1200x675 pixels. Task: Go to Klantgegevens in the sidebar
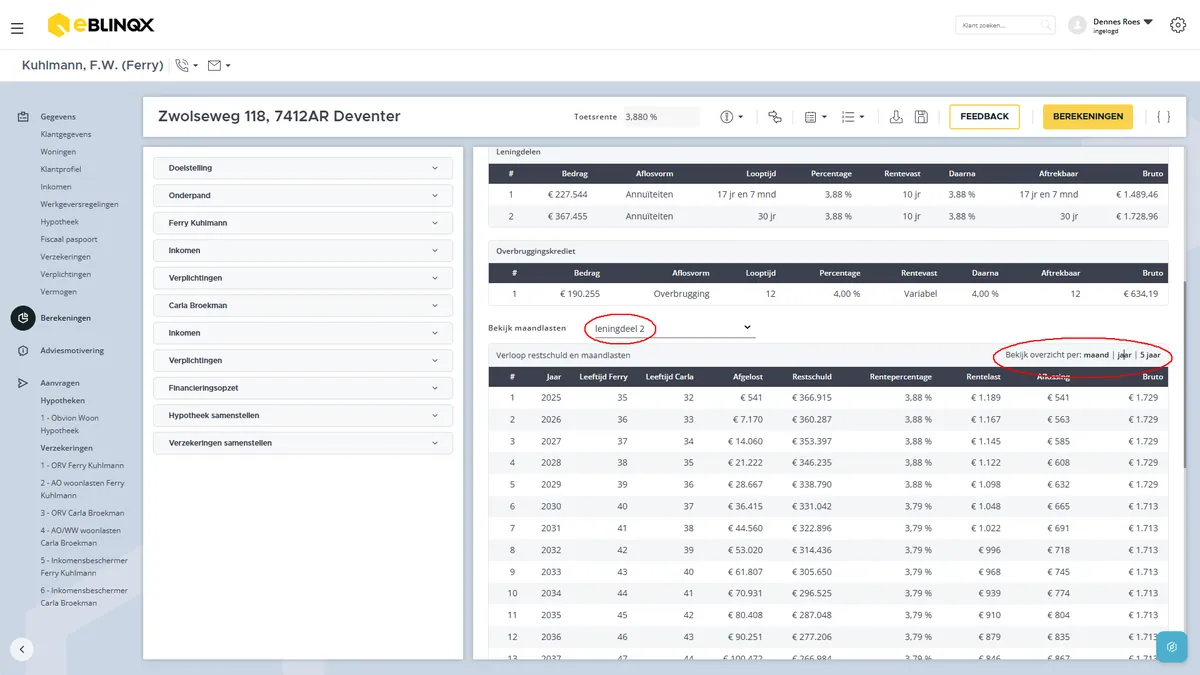click(x=66, y=135)
